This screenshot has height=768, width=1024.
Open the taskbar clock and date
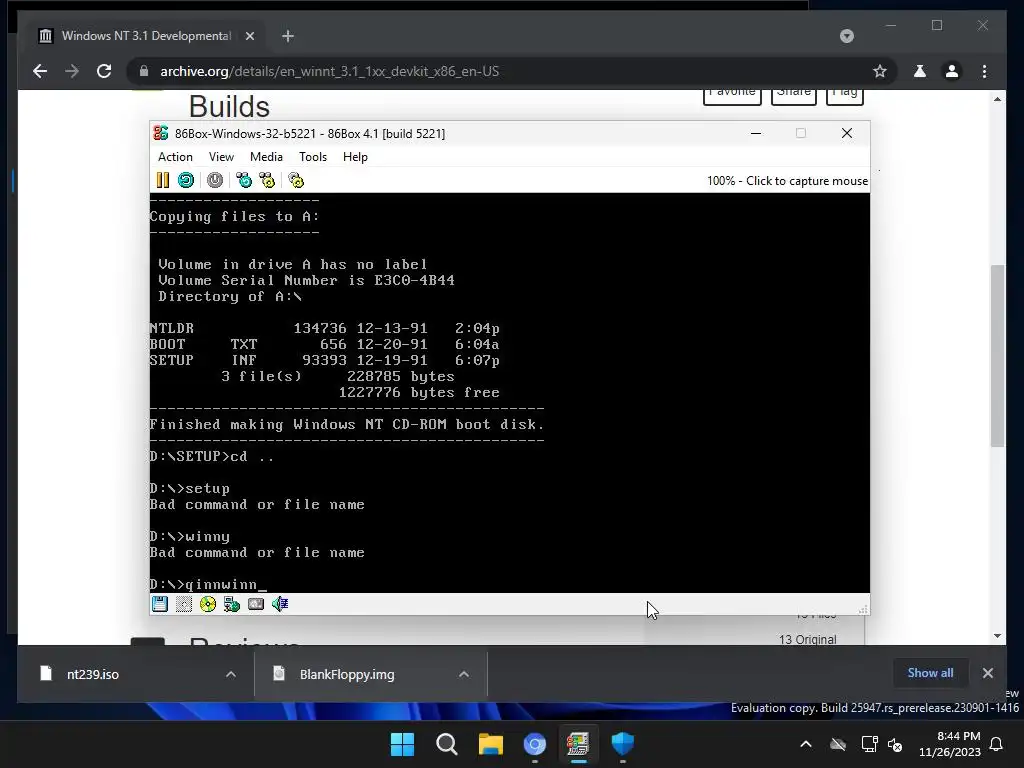tap(950, 744)
